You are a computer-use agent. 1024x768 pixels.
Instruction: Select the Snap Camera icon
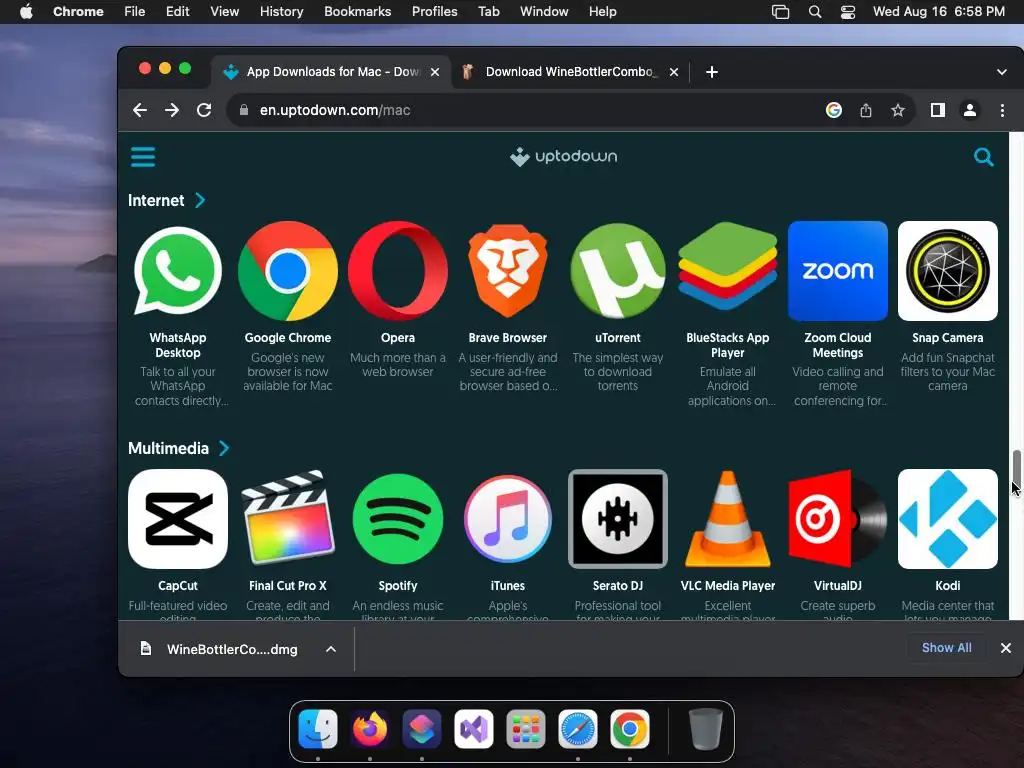tap(948, 271)
